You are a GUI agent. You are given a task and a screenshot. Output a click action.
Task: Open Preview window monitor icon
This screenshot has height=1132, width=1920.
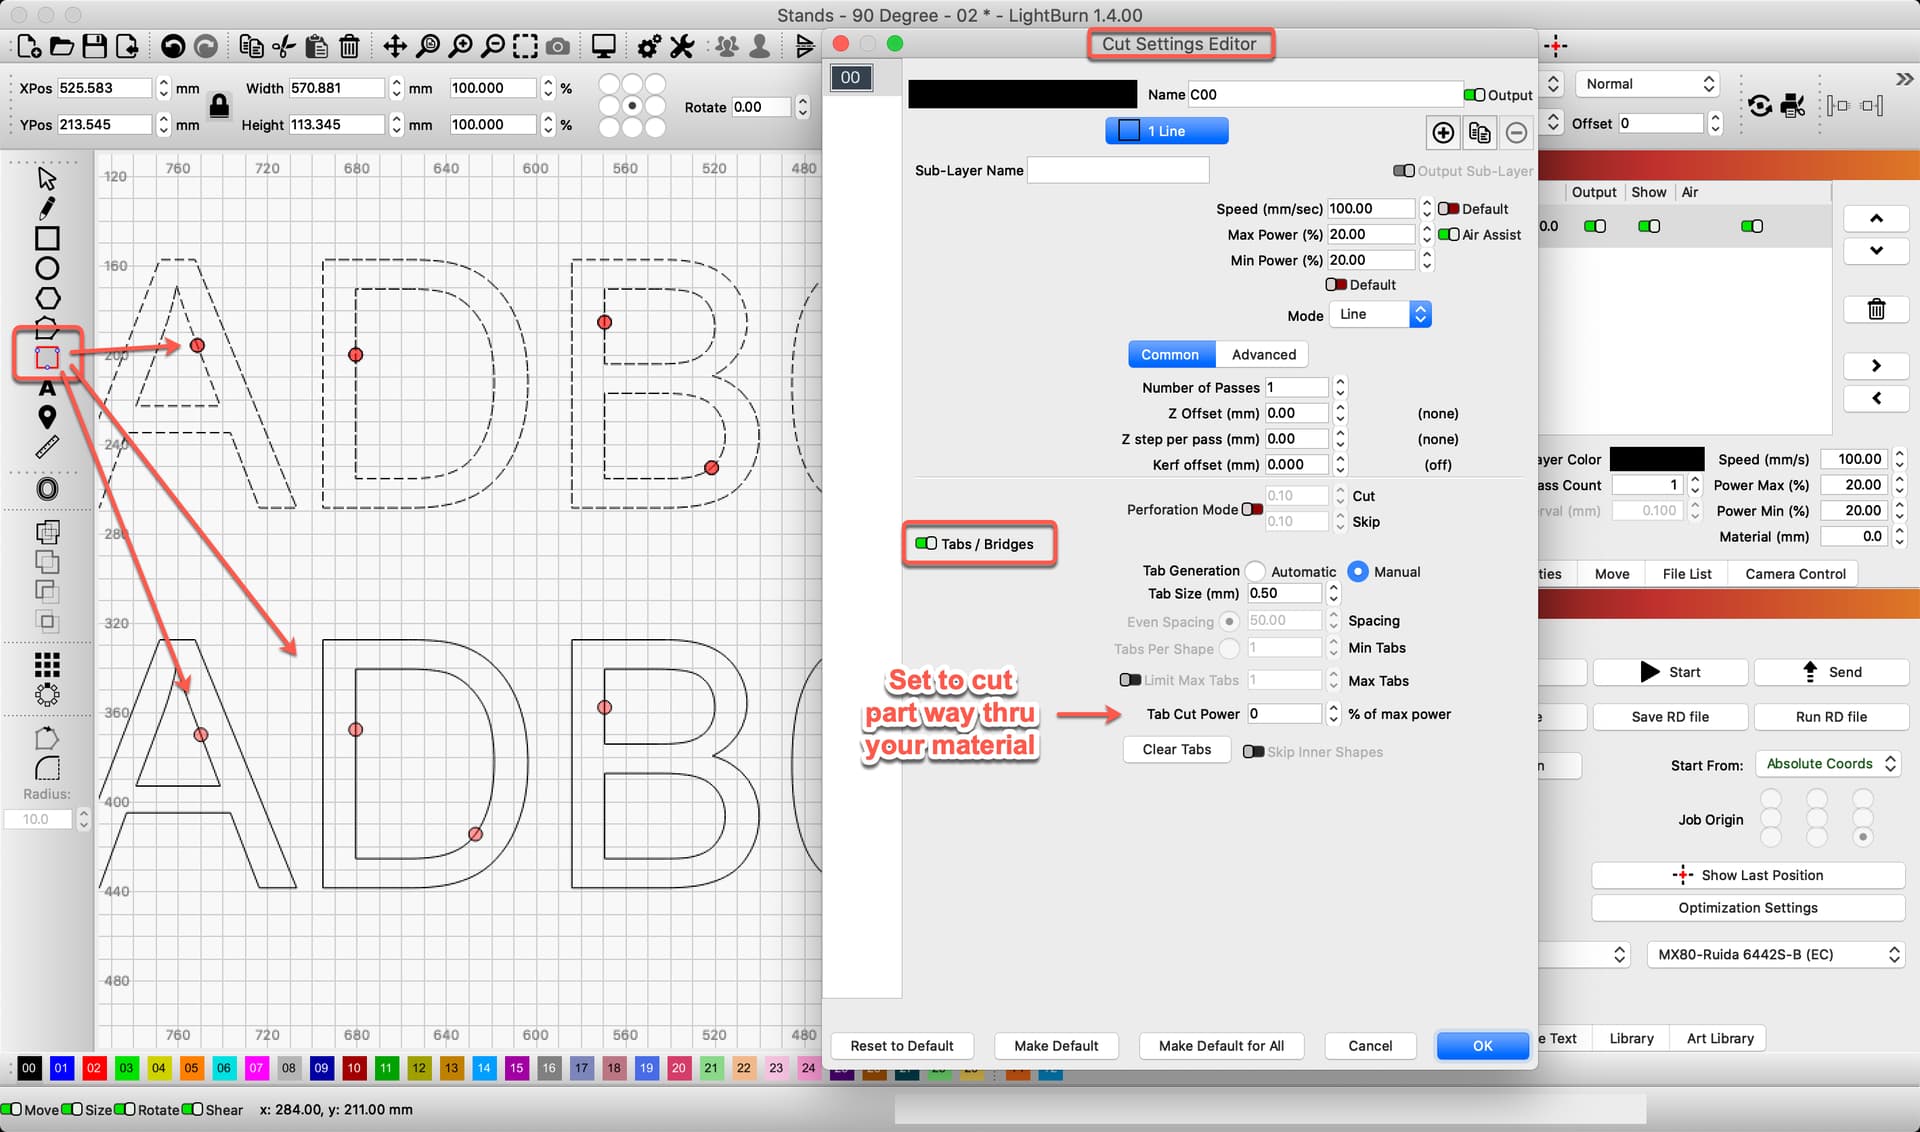(604, 46)
